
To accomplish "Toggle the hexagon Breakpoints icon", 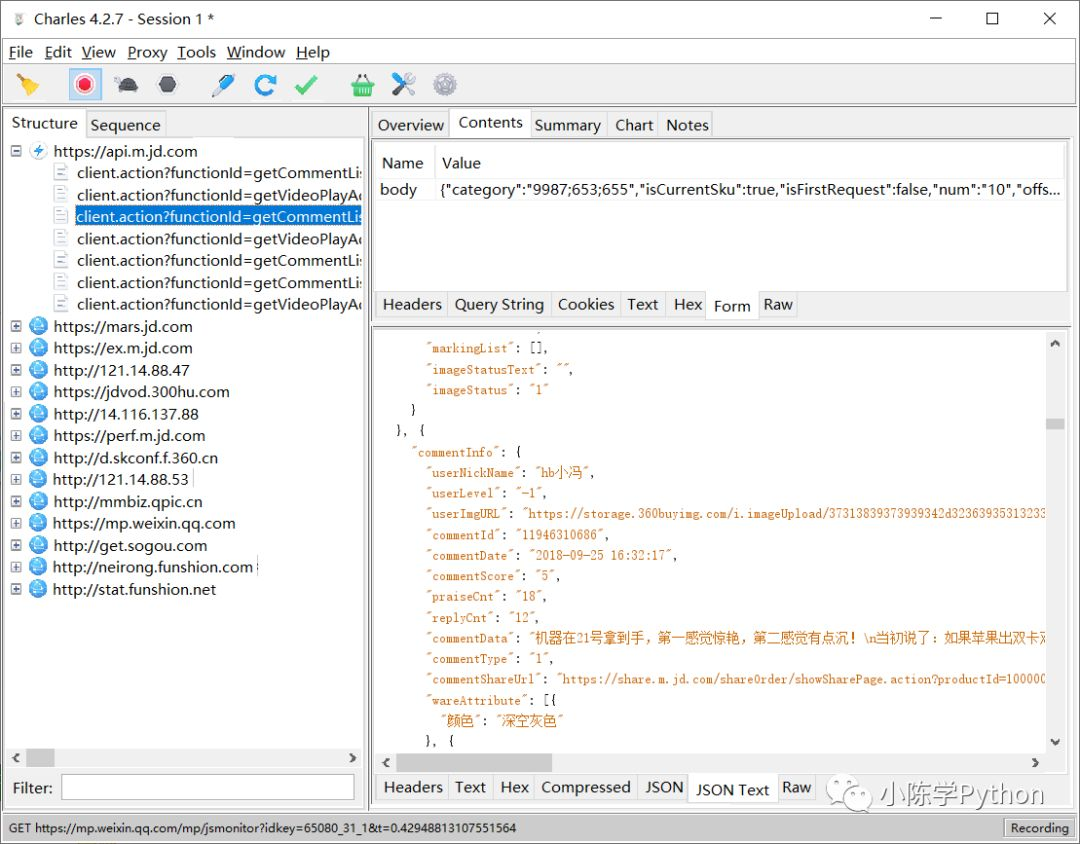I will (x=167, y=85).
